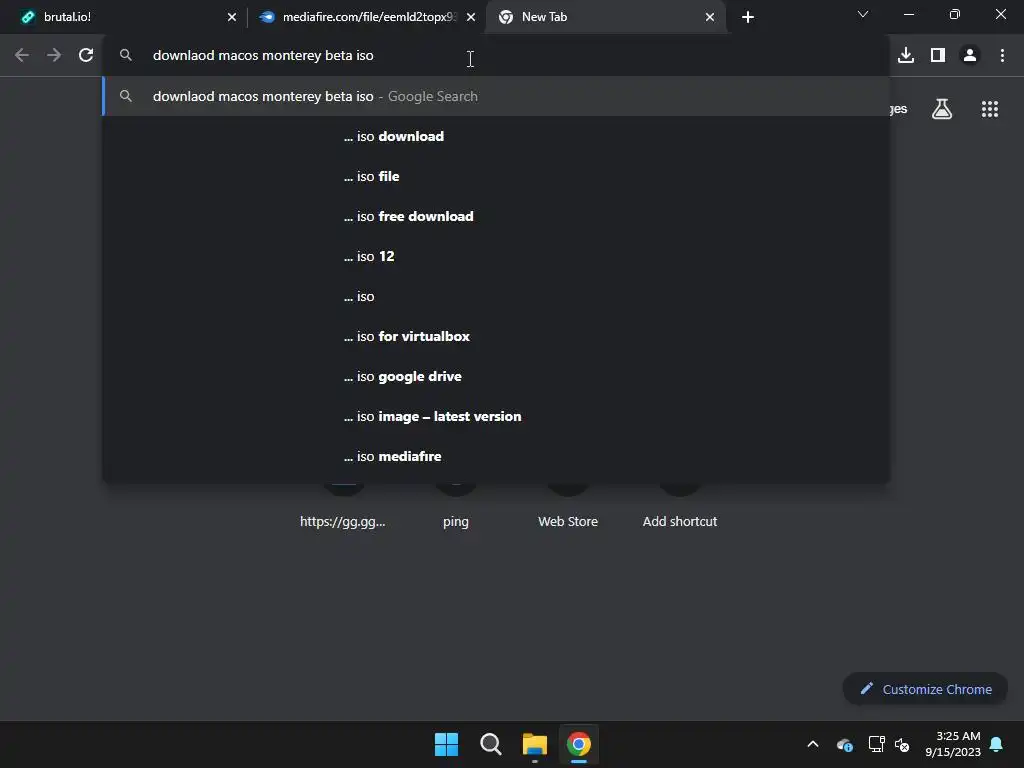Open the network tray icon
The width and height of the screenshot is (1024, 768).
coord(876,744)
